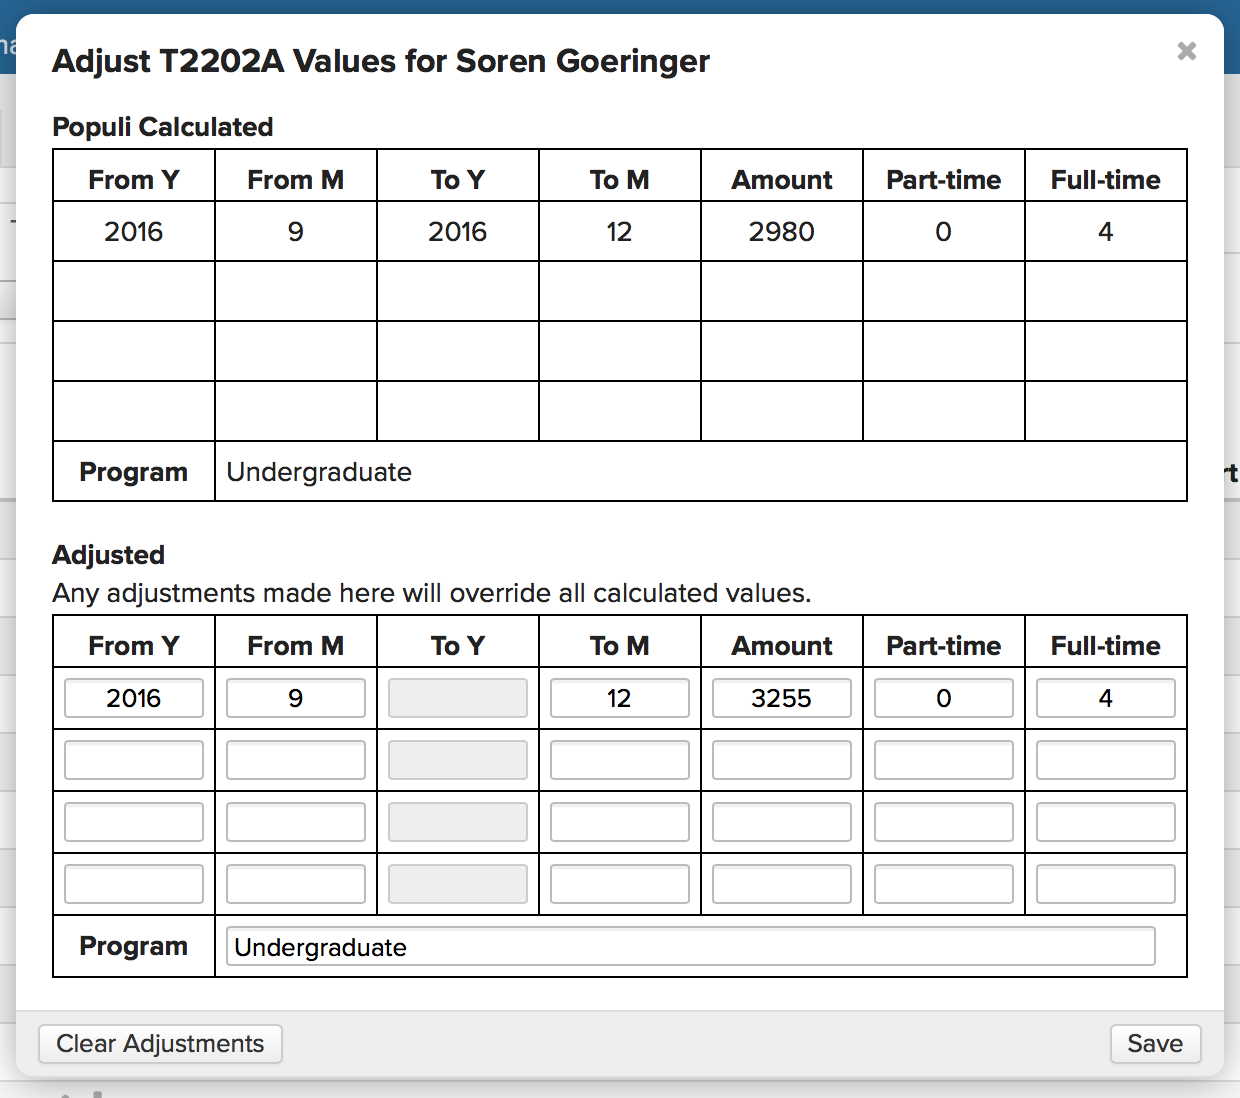Click the calculated Amount value 2980
This screenshot has height=1098, width=1240.
(x=782, y=232)
